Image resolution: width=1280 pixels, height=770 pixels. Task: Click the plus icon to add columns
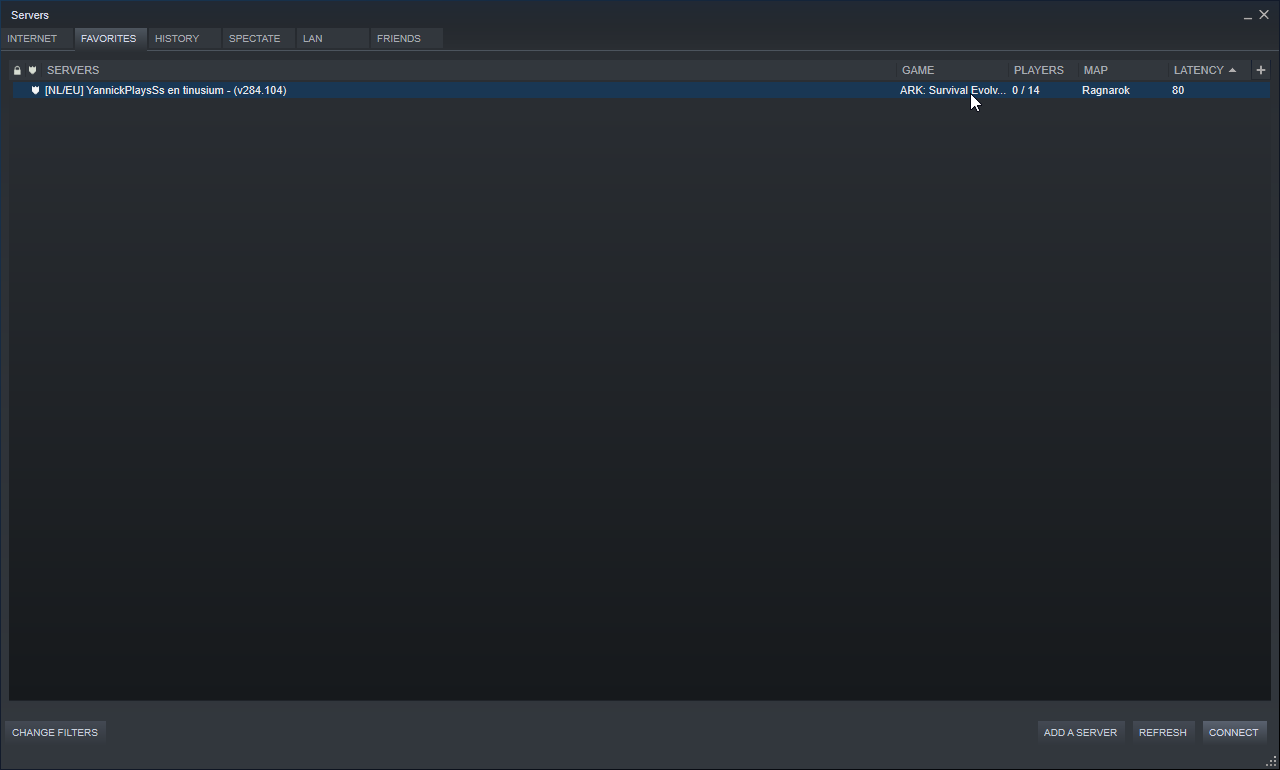[1260, 70]
